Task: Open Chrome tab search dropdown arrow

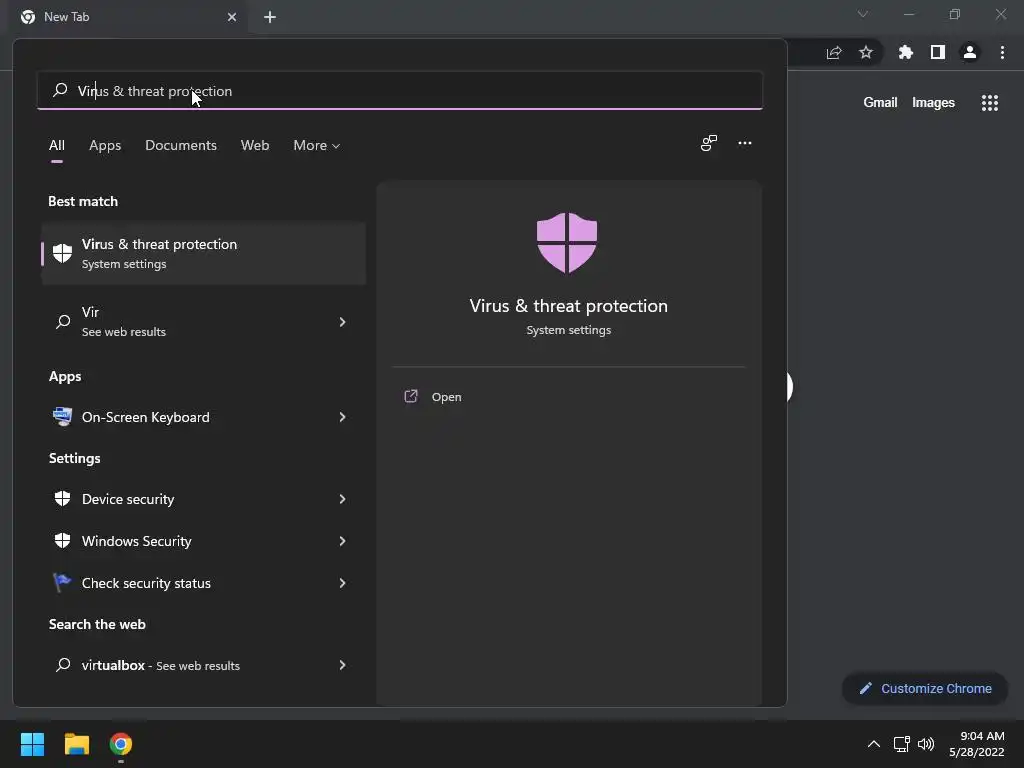Action: coord(863,14)
